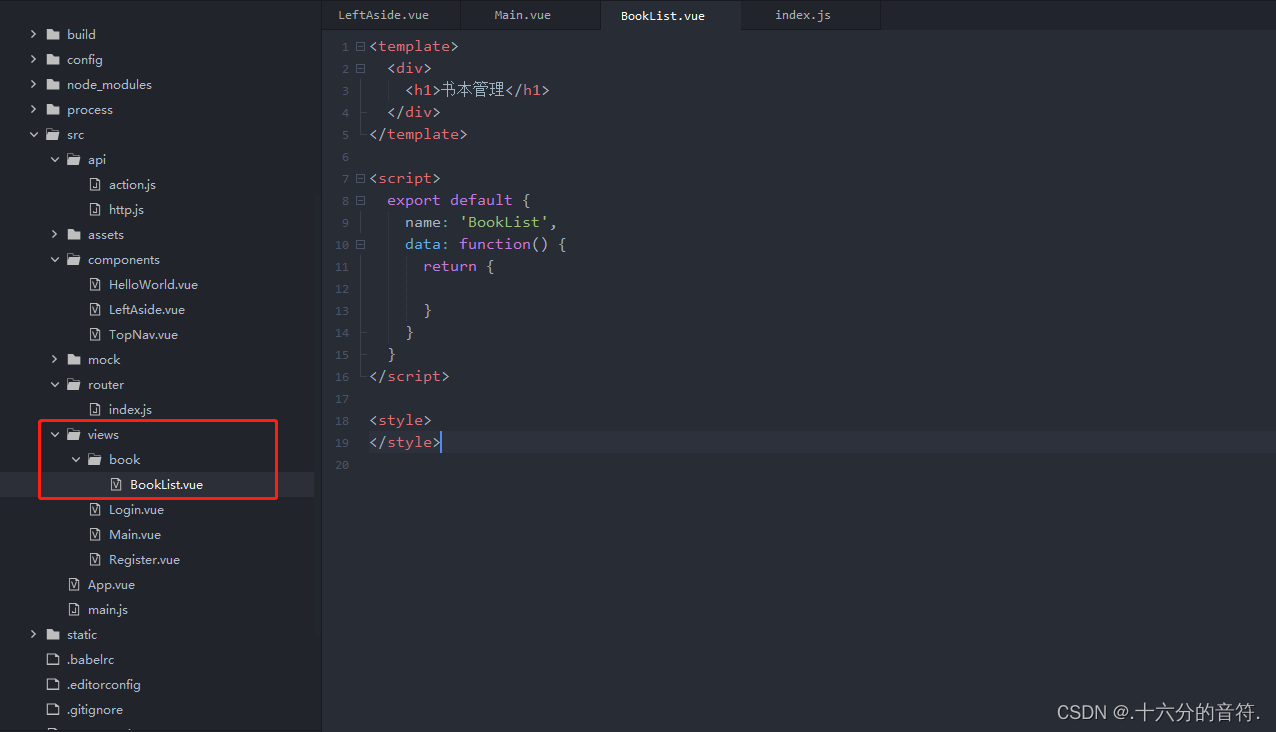Click the action.js file icon
The image size is (1276, 732).
click(95, 184)
